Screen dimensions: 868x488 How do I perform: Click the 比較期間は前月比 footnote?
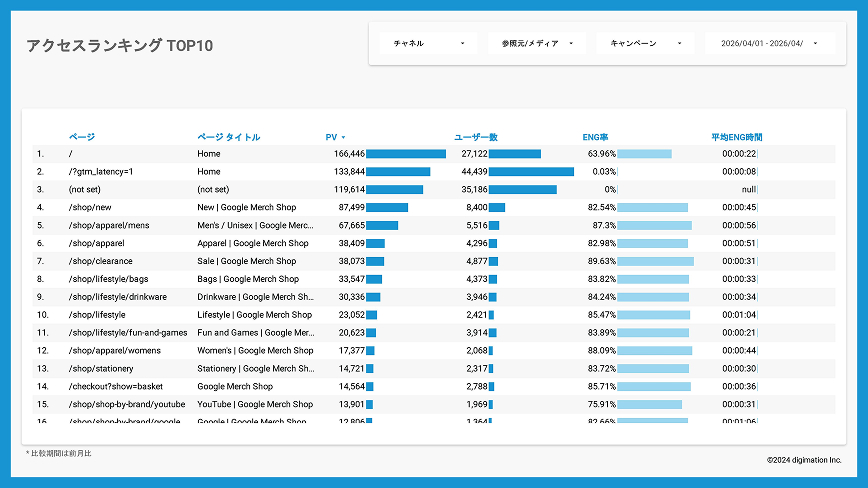click(x=59, y=453)
